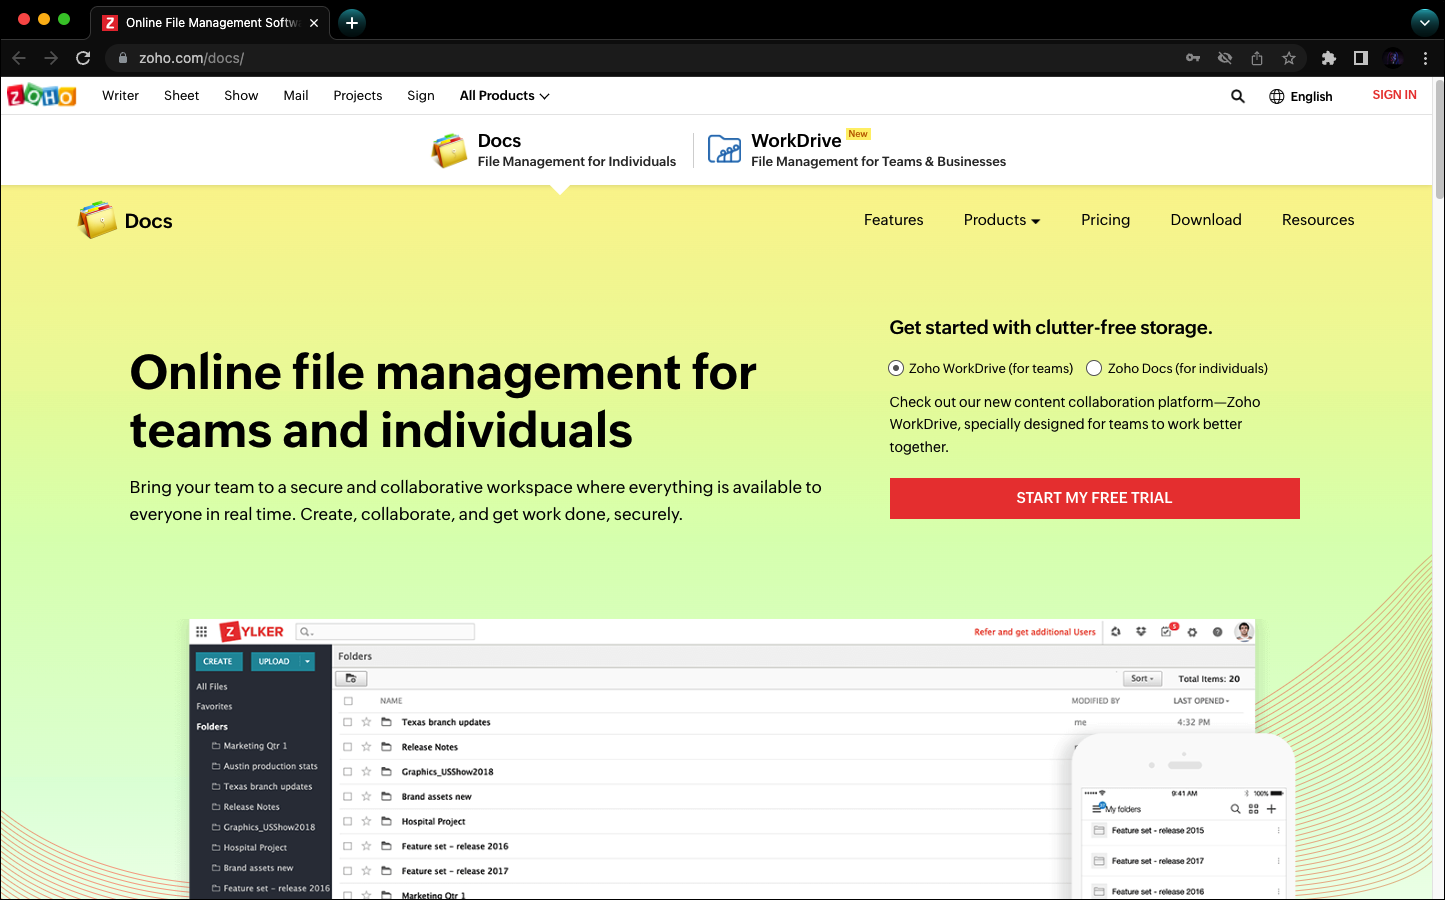Click the browser Extensions puzzle icon
The image size is (1445, 900).
1328,58
